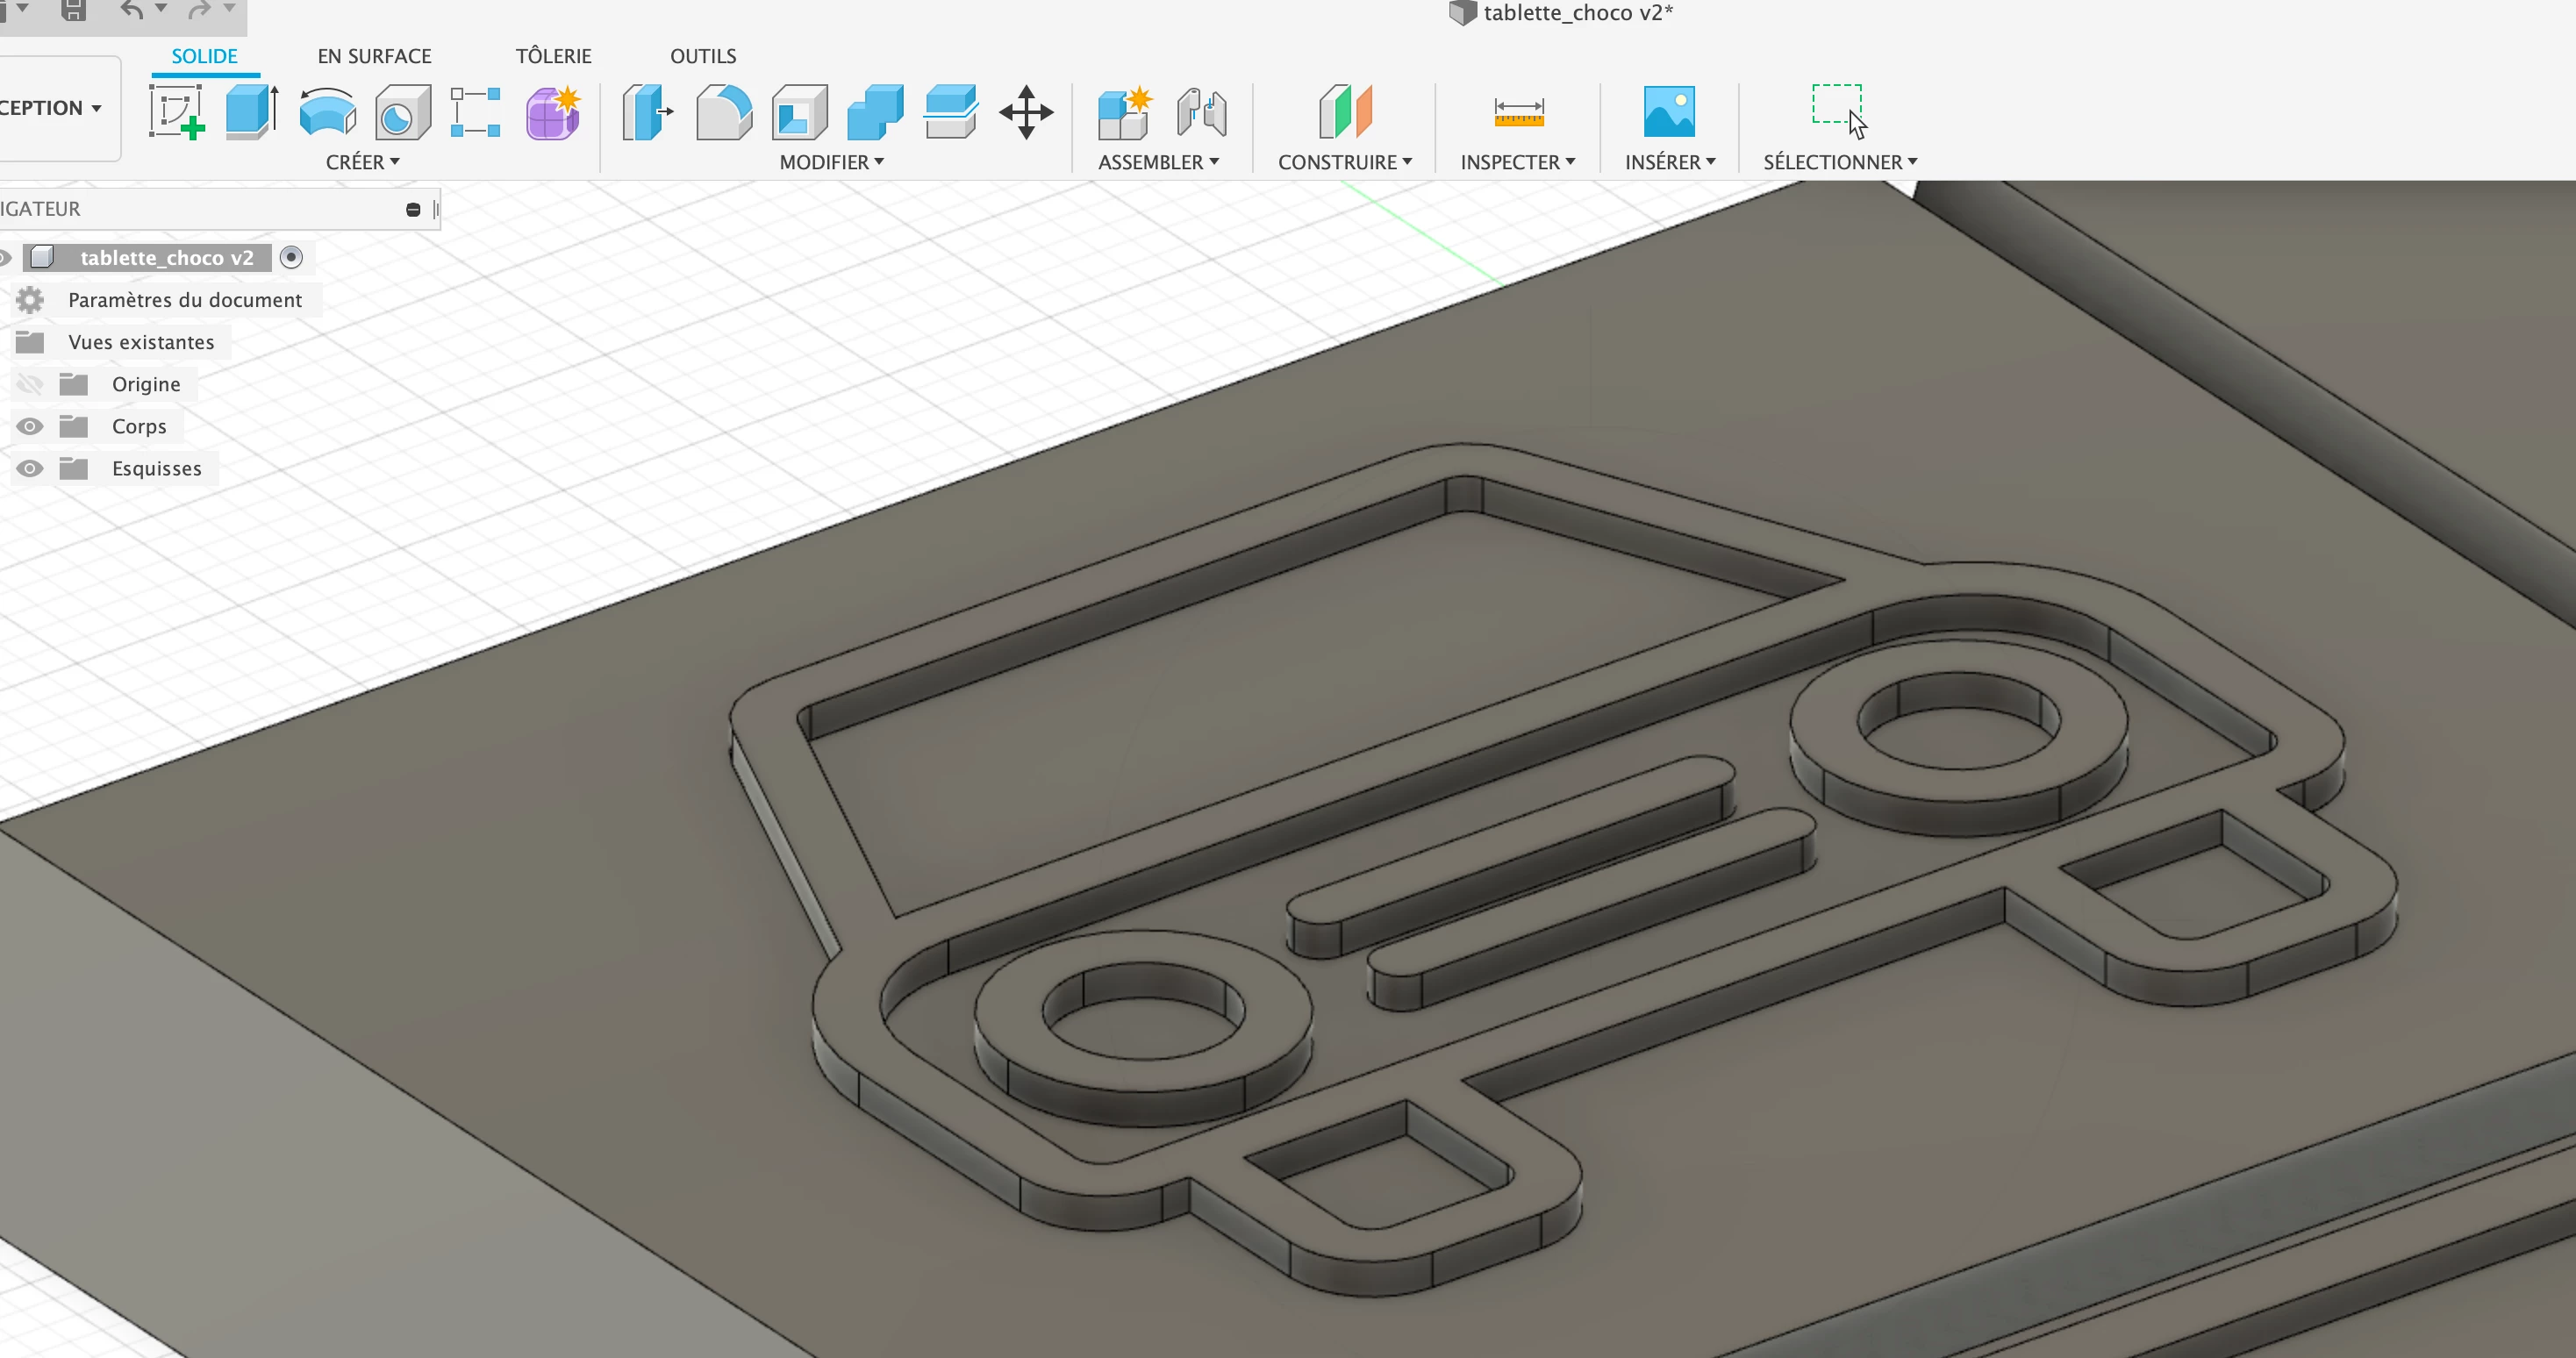Image resolution: width=2576 pixels, height=1358 pixels.
Task: Hide the Corps folder with eye icon
Action: click(30, 426)
